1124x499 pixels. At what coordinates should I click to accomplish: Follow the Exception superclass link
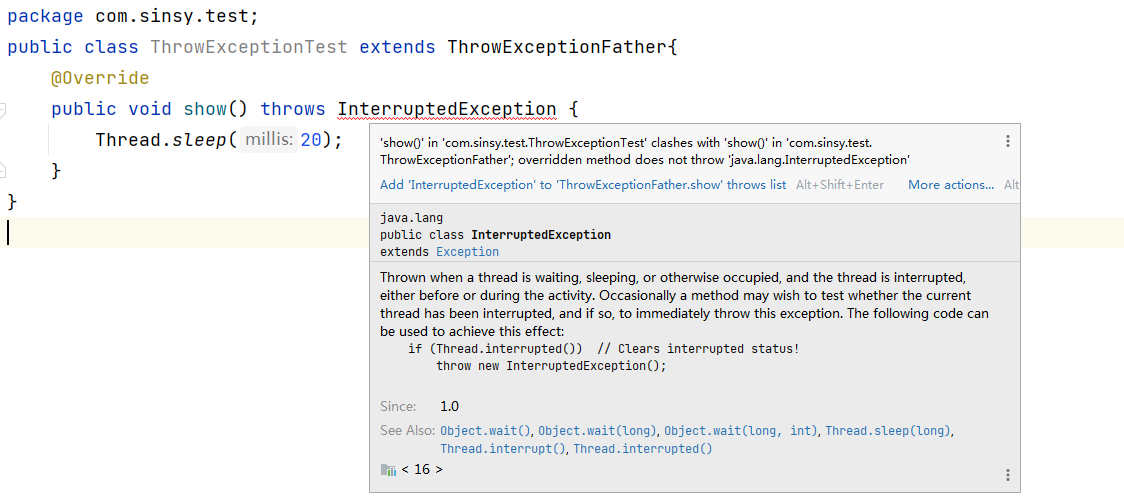click(467, 252)
